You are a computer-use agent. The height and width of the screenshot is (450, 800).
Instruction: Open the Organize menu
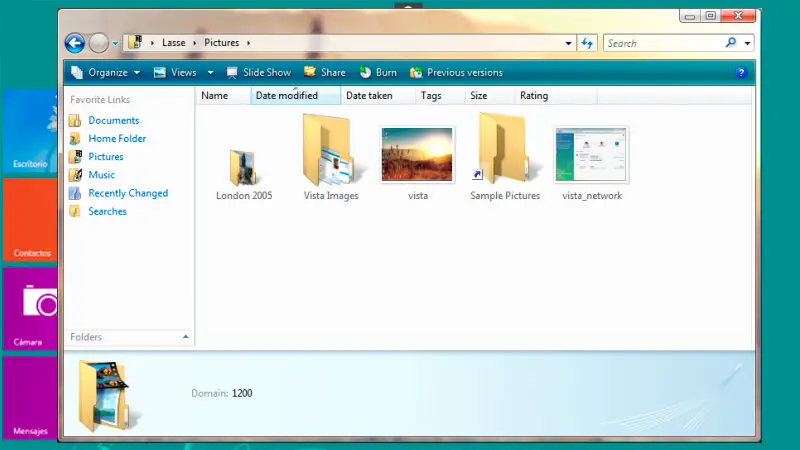pyautogui.click(x=105, y=72)
